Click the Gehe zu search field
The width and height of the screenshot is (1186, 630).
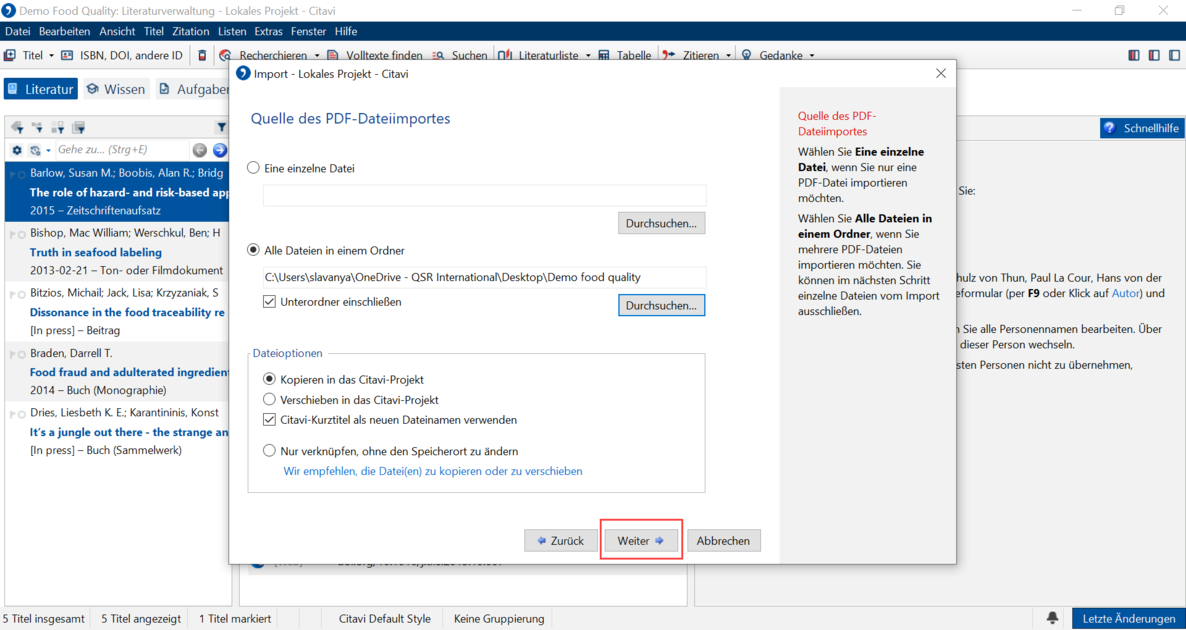point(121,150)
